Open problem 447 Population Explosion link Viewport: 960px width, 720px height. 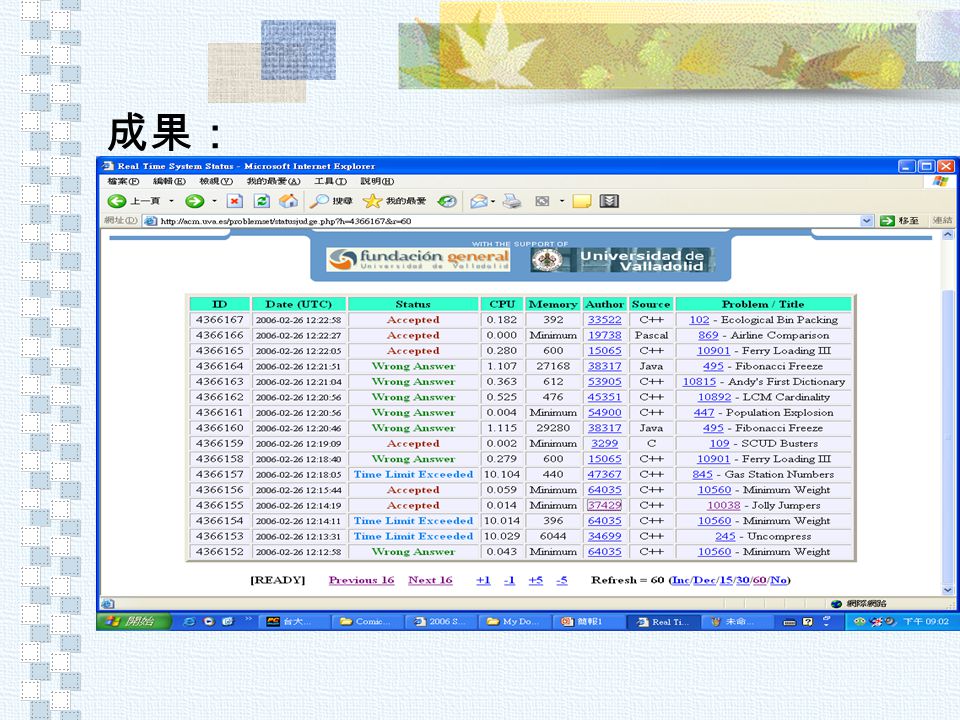(704, 413)
